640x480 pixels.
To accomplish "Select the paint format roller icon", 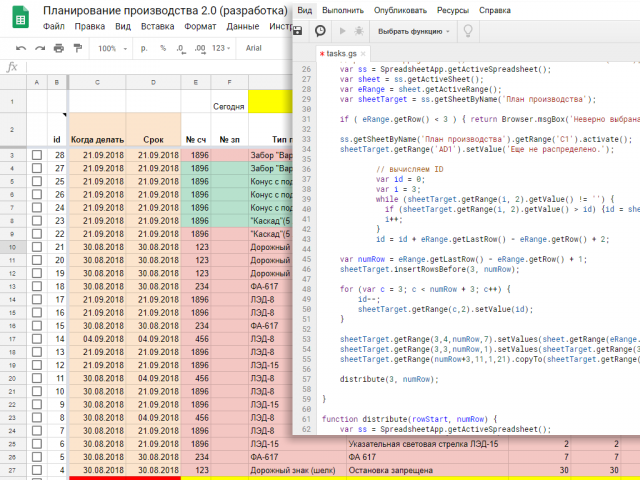I will (78, 48).
